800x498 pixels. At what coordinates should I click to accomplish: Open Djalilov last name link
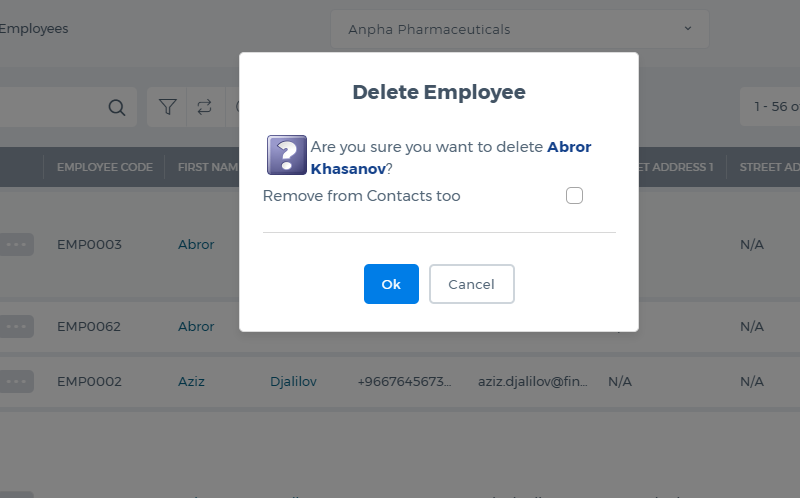(293, 381)
